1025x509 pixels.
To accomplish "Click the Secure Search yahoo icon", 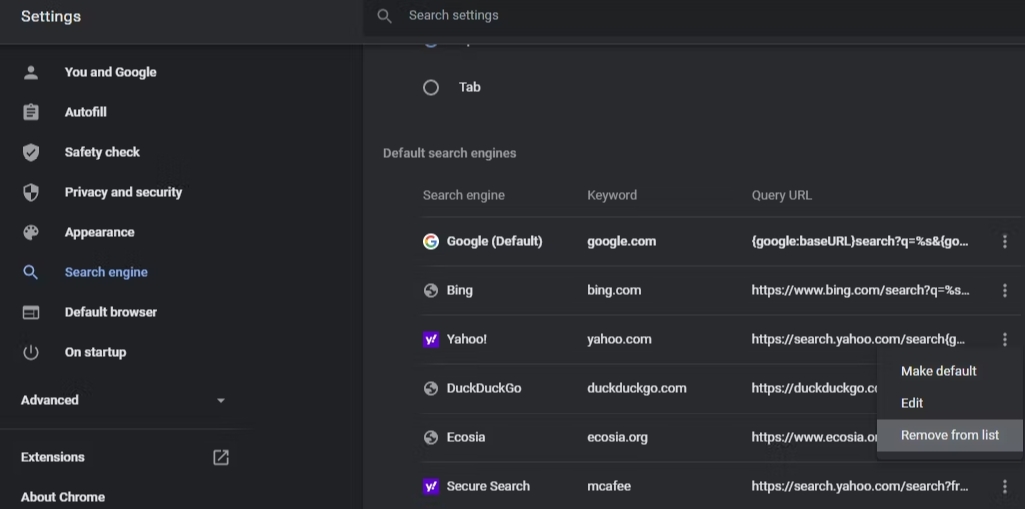I will coord(431,487).
